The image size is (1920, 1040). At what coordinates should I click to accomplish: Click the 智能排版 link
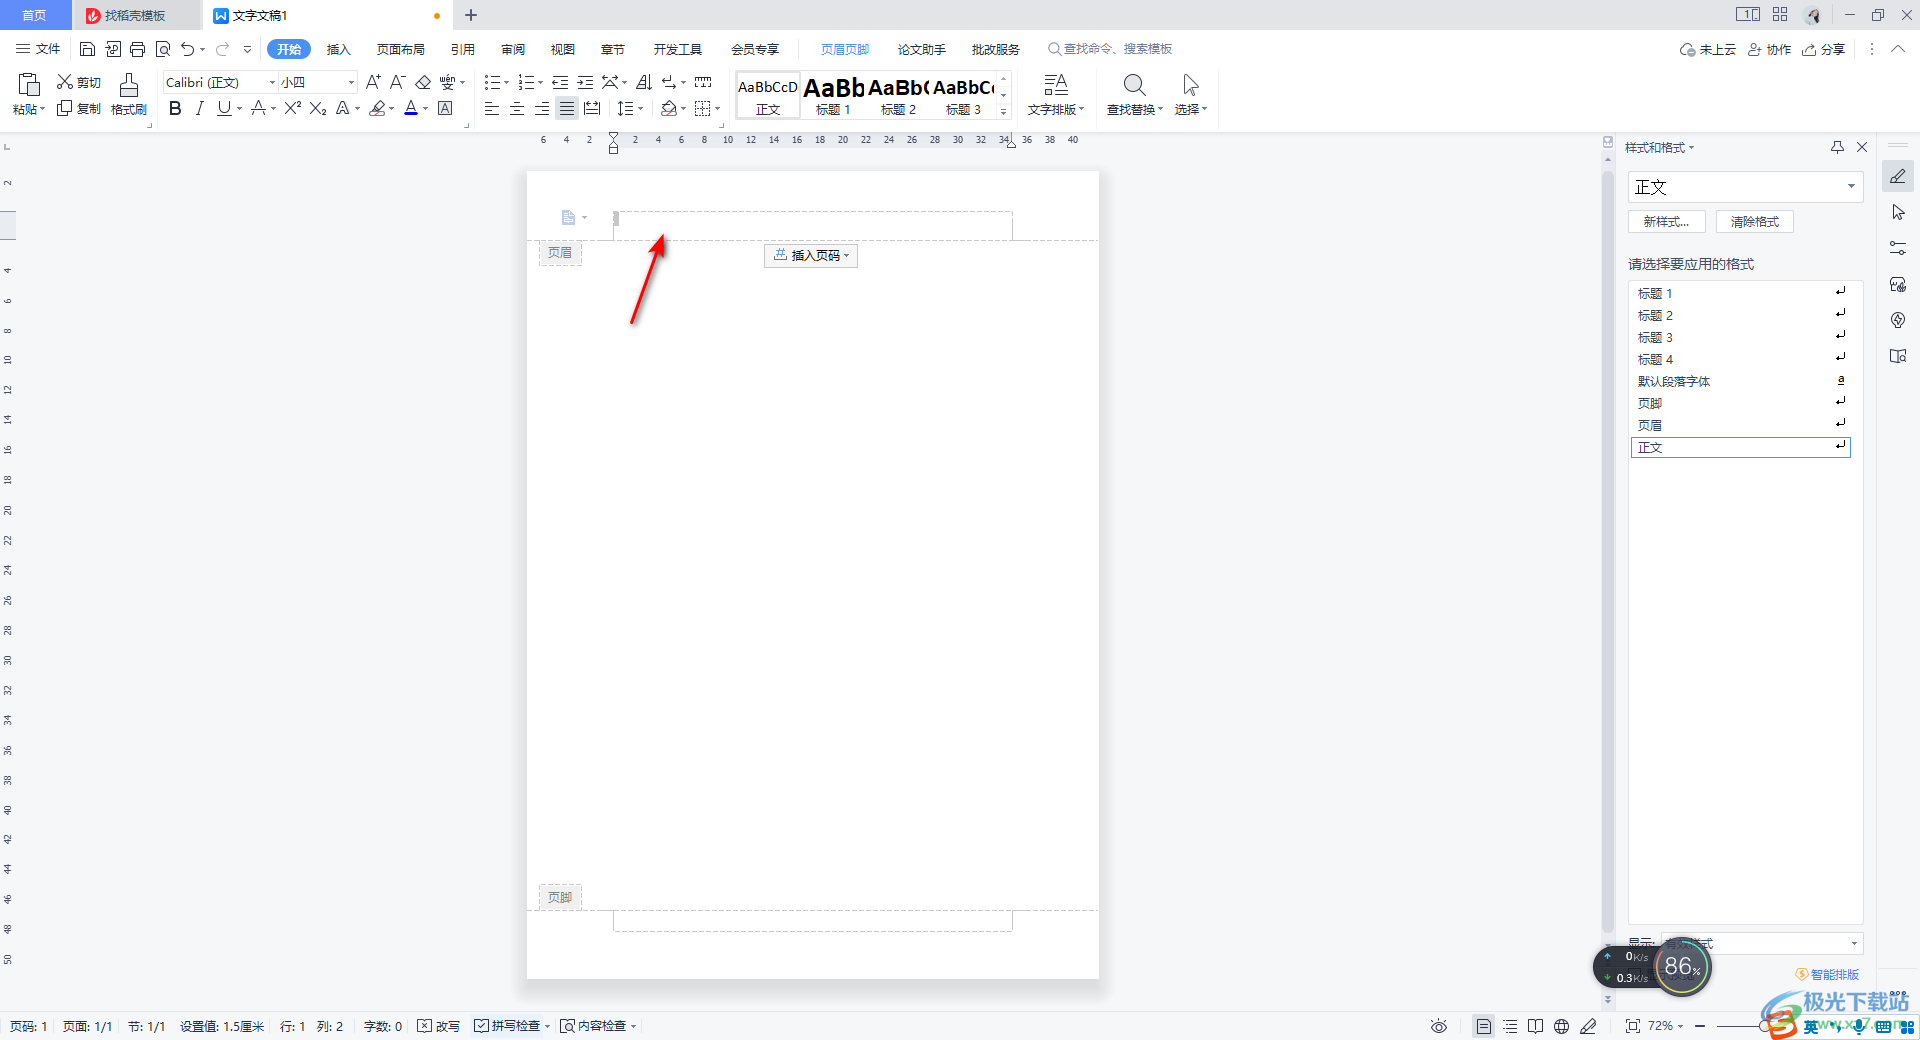pos(1828,974)
